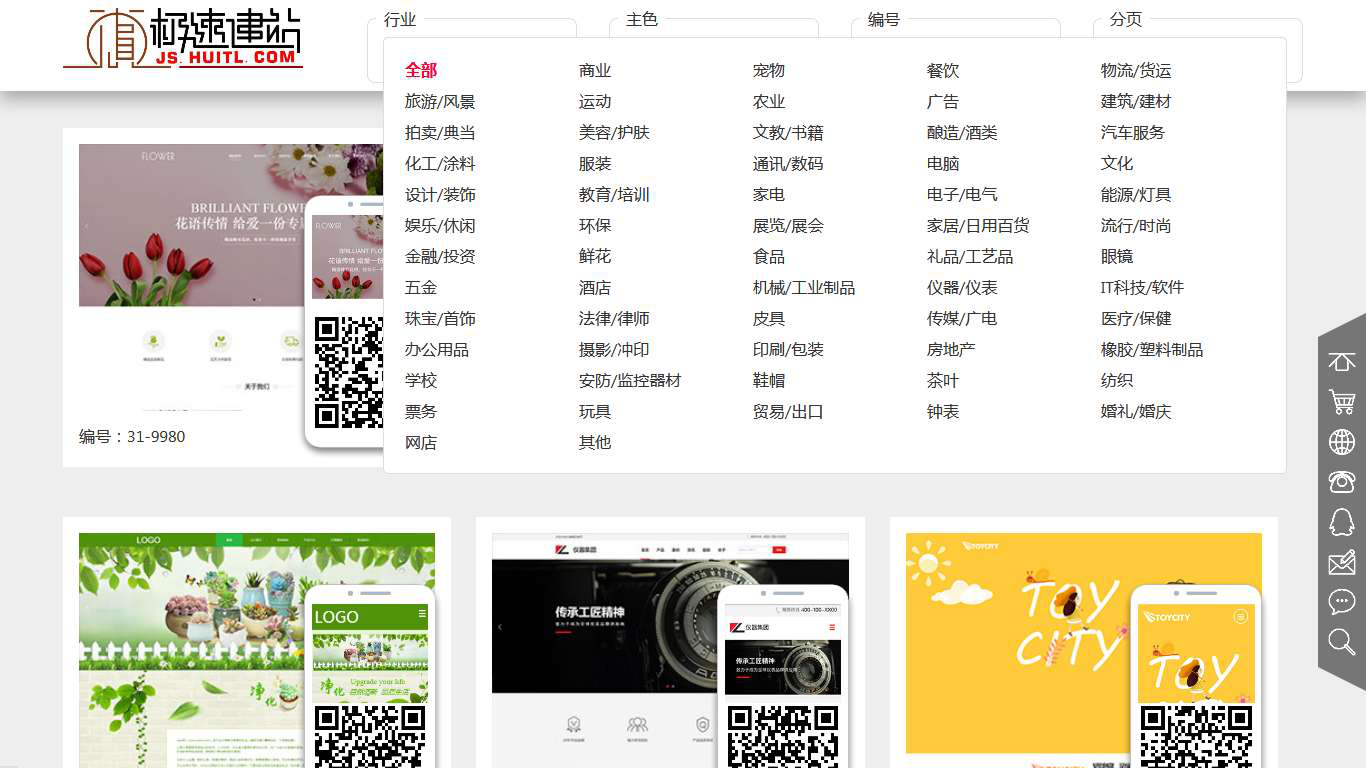
Task: Filter by 流行/时尚
Action: [x=1136, y=226]
